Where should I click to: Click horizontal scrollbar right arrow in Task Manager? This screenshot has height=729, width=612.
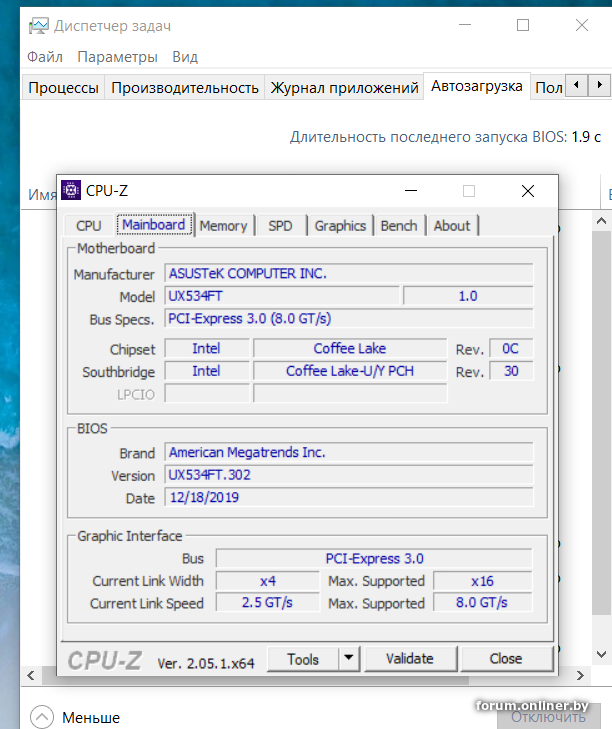pos(580,675)
